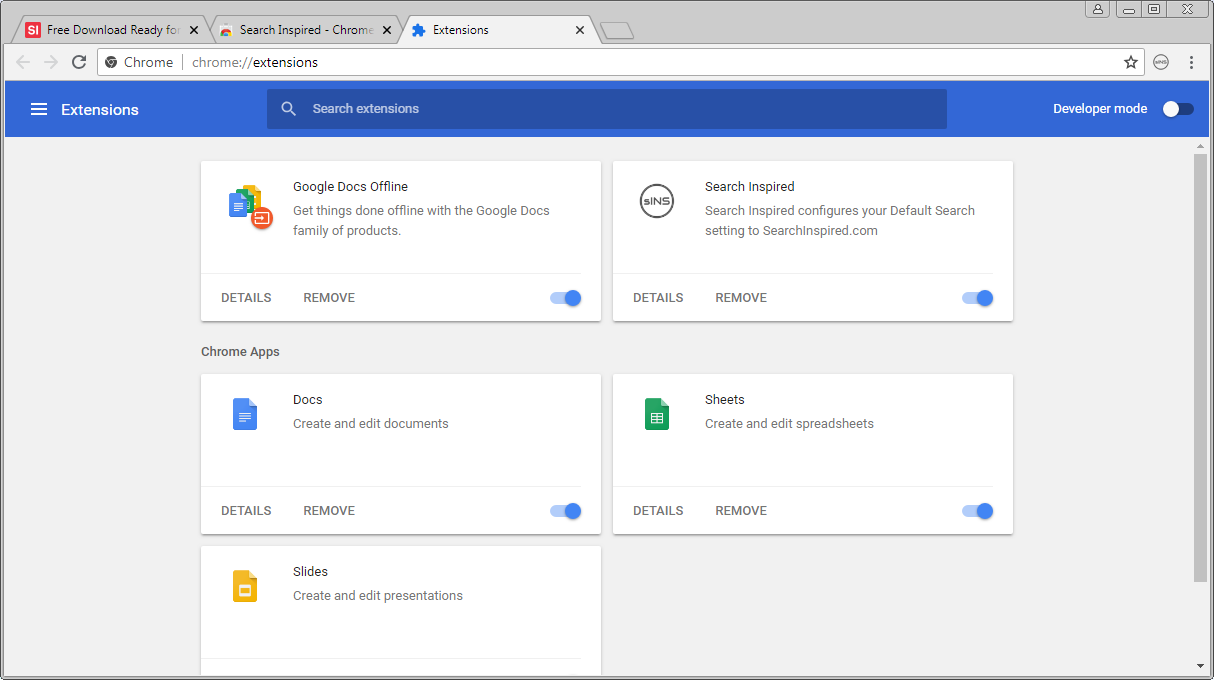Close the Search Inspired tab

pyautogui.click(x=387, y=30)
